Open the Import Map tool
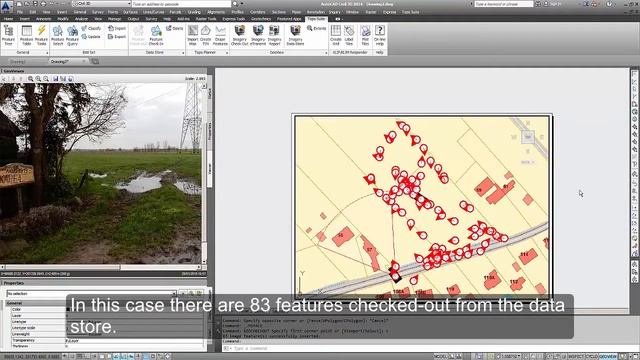The width and height of the screenshot is (640, 360). [193, 35]
